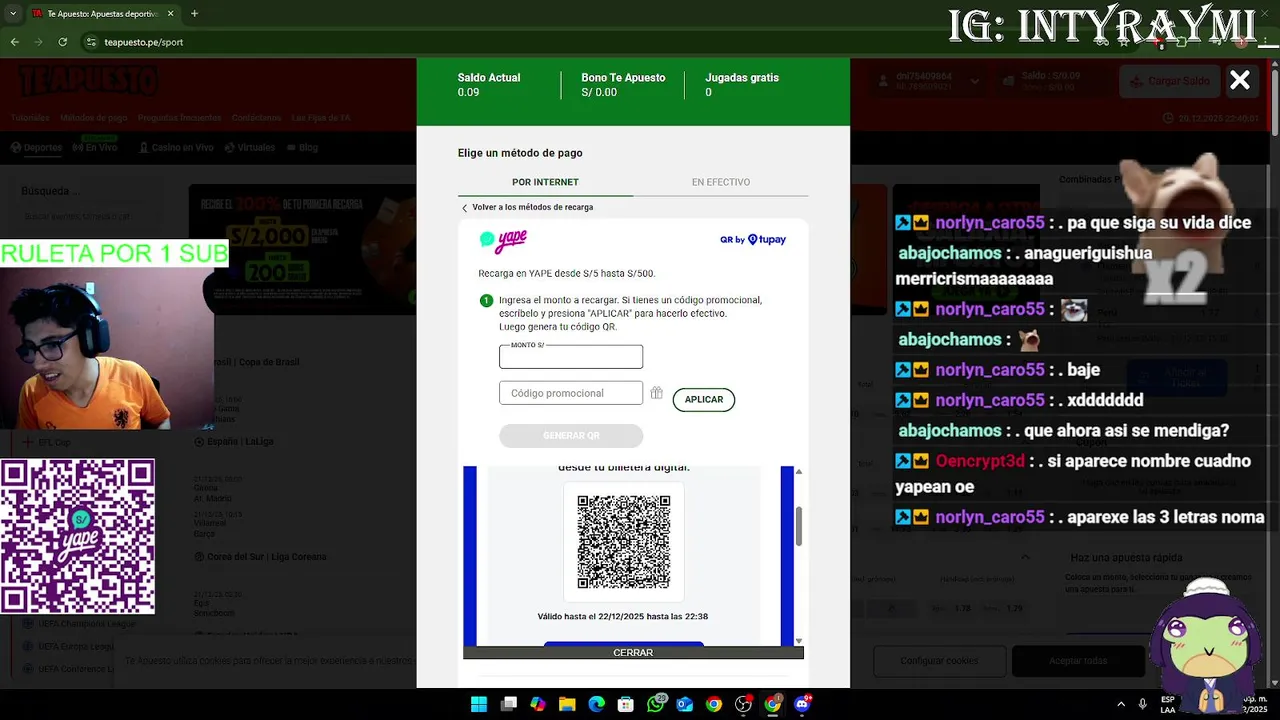The width and height of the screenshot is (1280, 720).
Task: Click the Yape logo in payment panel
Action: pos(503,240)
